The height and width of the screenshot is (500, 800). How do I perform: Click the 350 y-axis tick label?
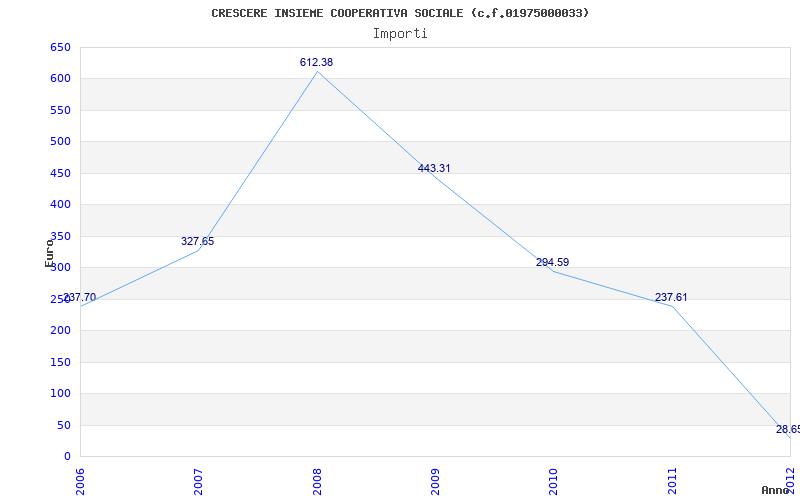coord(60,236)
